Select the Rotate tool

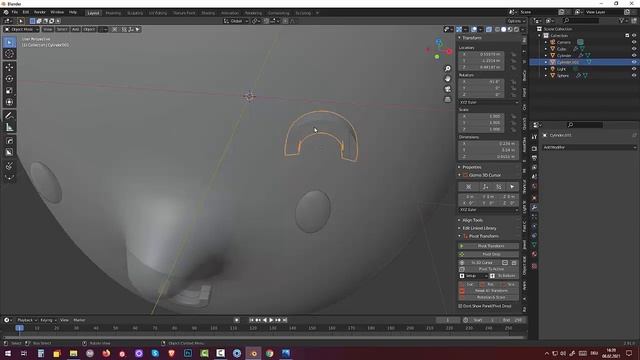click(x=9, y=78)
